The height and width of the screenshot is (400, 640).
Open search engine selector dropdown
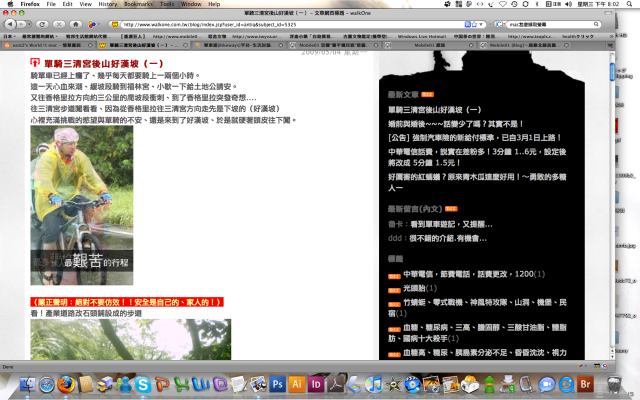point(499,24)
